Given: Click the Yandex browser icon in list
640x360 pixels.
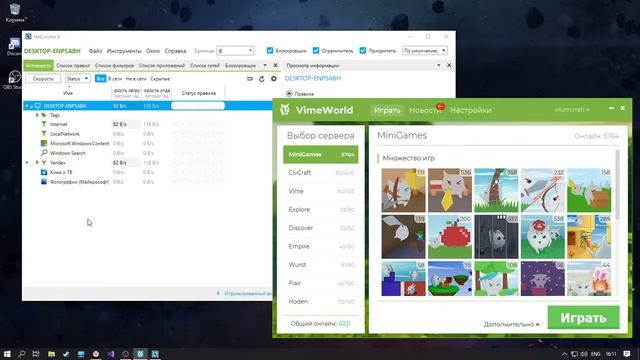Looking at the screenshot, I should tap(44, 162).
